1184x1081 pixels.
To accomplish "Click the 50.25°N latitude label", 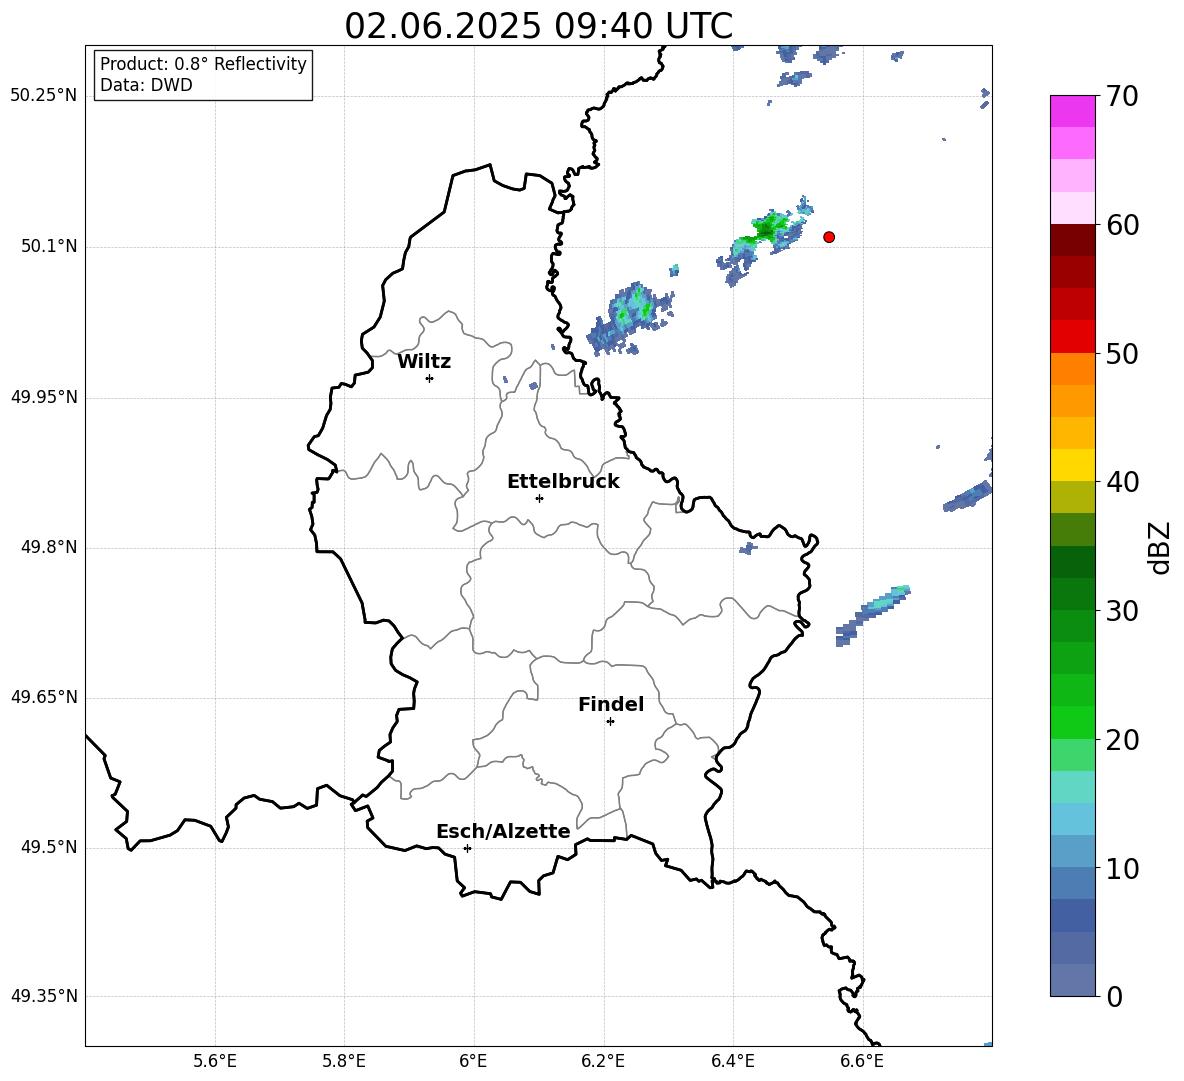I will coord(44,96).
